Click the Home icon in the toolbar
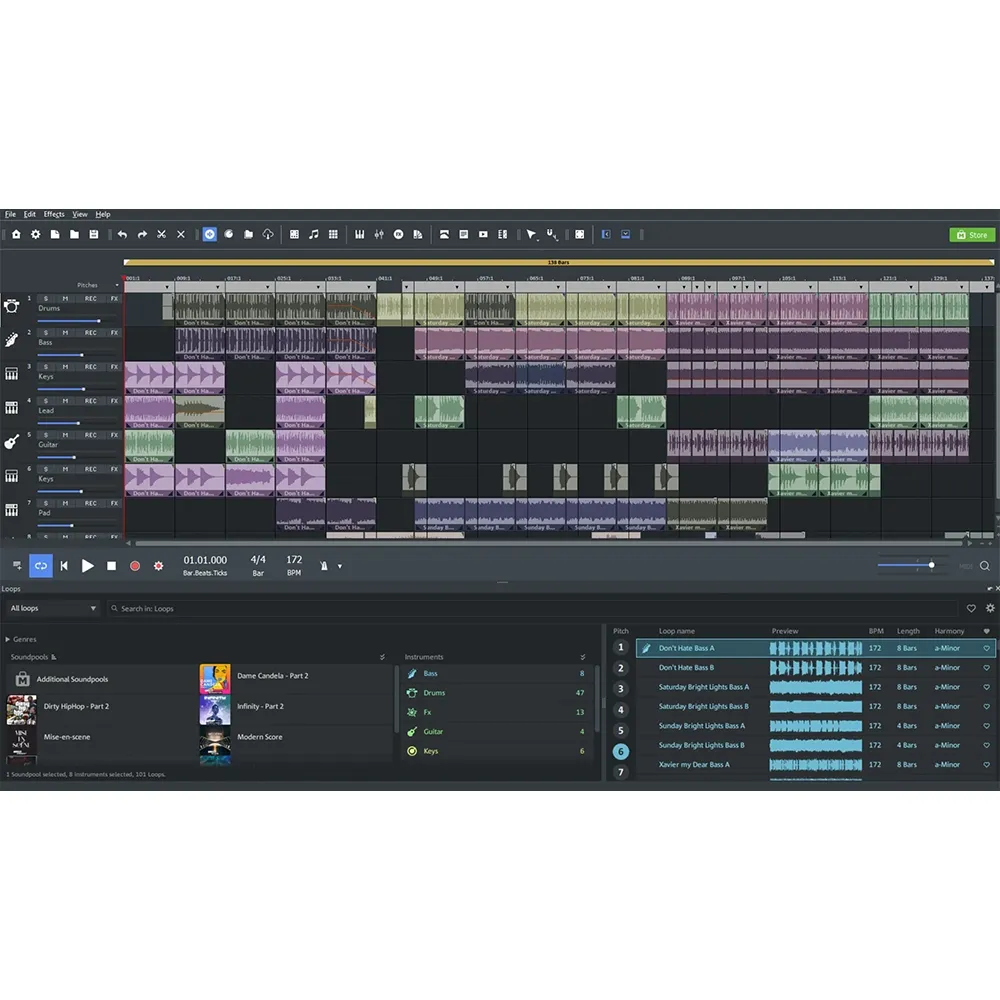Image resolution: width=1000 pixels, height=1000 pixels. point(16,235)
